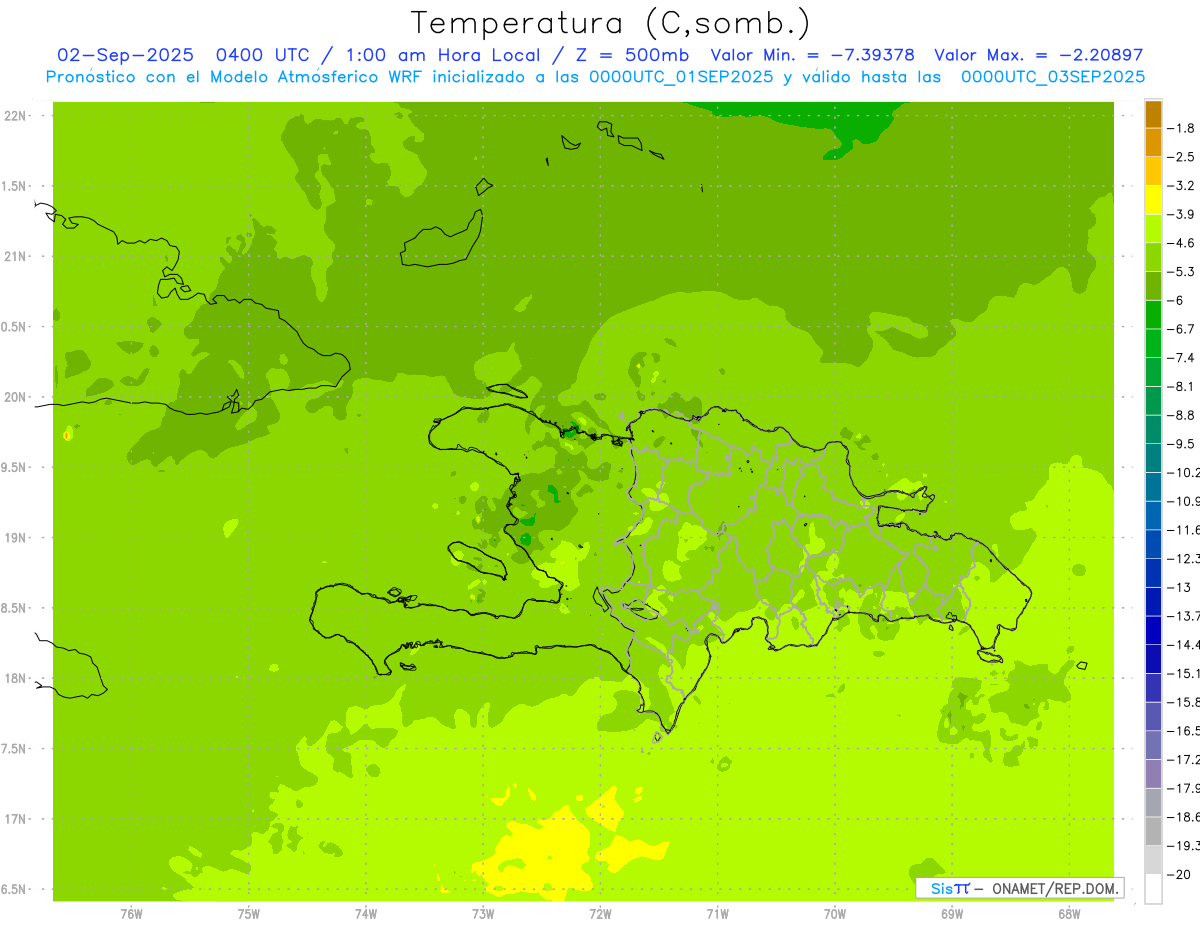Click the '74W' longitude label
This screenshot has height=927, width=1200.
click(365, 913)
